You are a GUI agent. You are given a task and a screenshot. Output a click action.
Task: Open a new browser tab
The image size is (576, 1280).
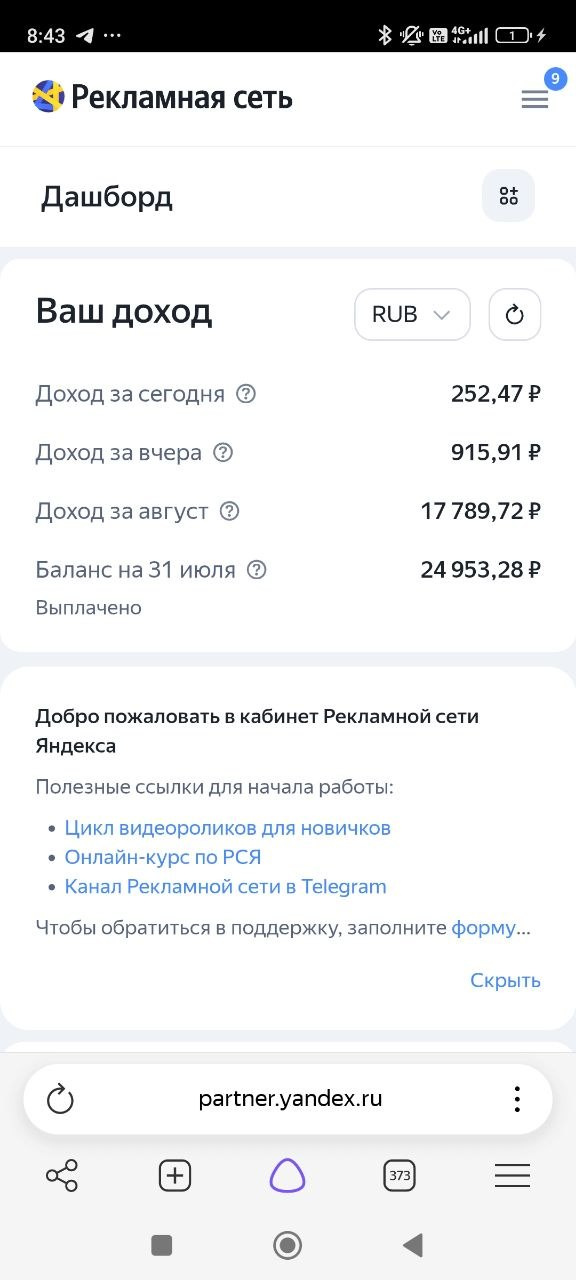point(175,1176)
